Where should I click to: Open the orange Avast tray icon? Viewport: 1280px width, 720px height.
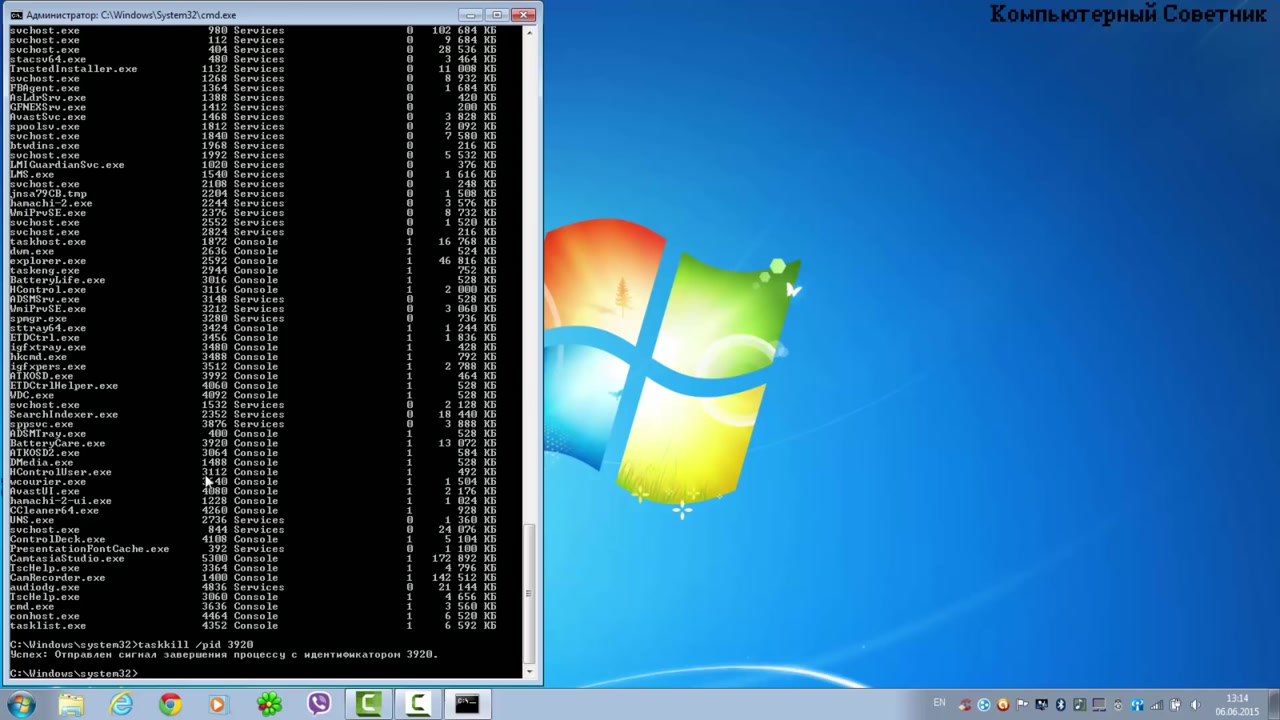(1003, 705)
